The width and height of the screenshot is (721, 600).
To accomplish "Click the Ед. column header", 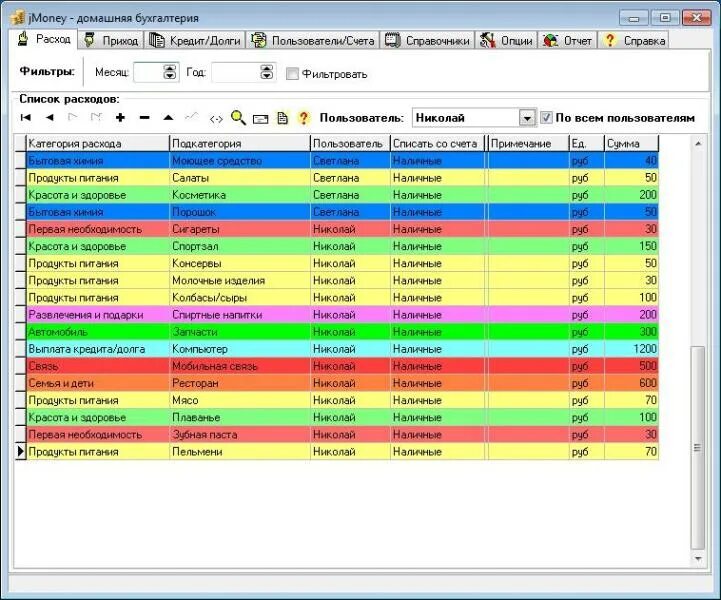I will coord(587,143).
